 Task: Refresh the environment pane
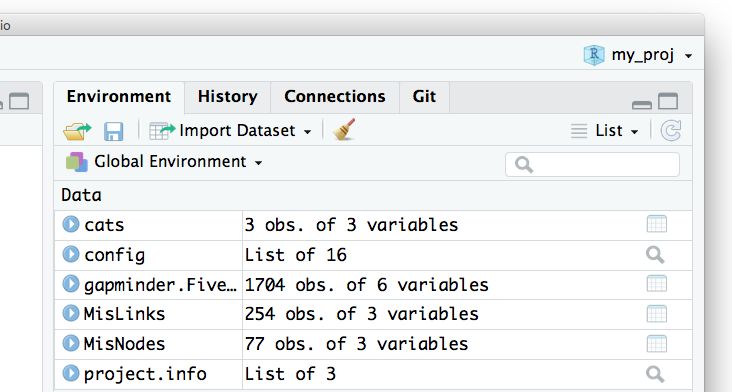pyautogui.click(x=671, y=130)
